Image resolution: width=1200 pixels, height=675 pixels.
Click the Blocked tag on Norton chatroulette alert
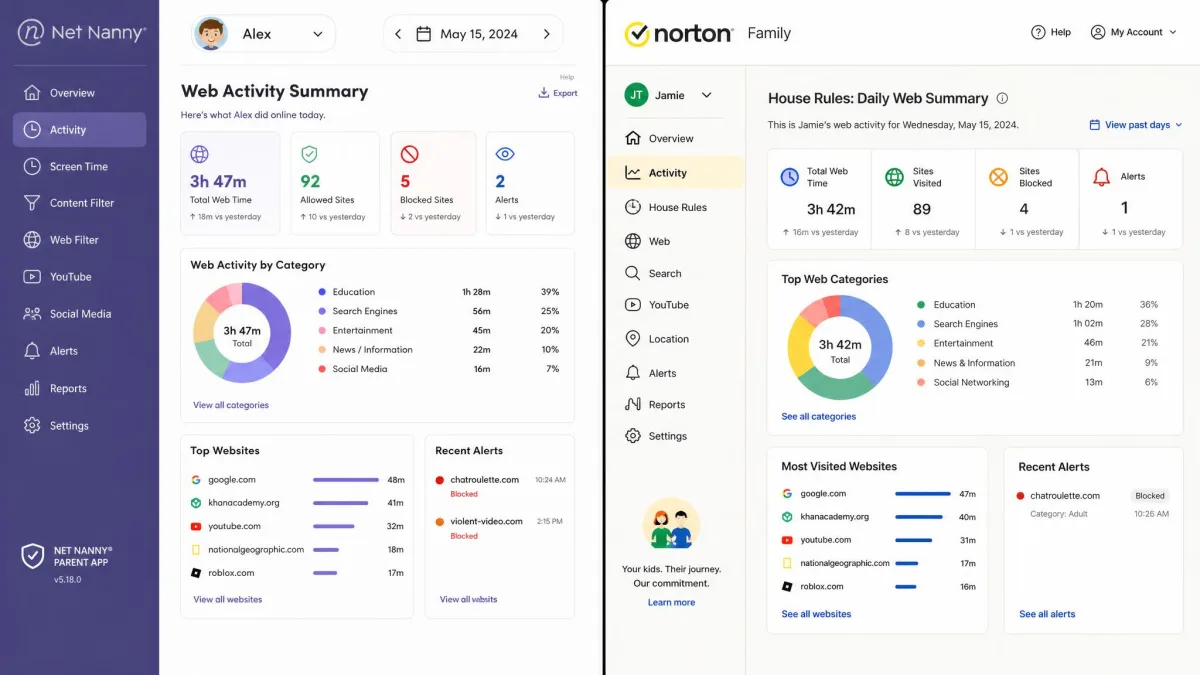[1150, 496]
